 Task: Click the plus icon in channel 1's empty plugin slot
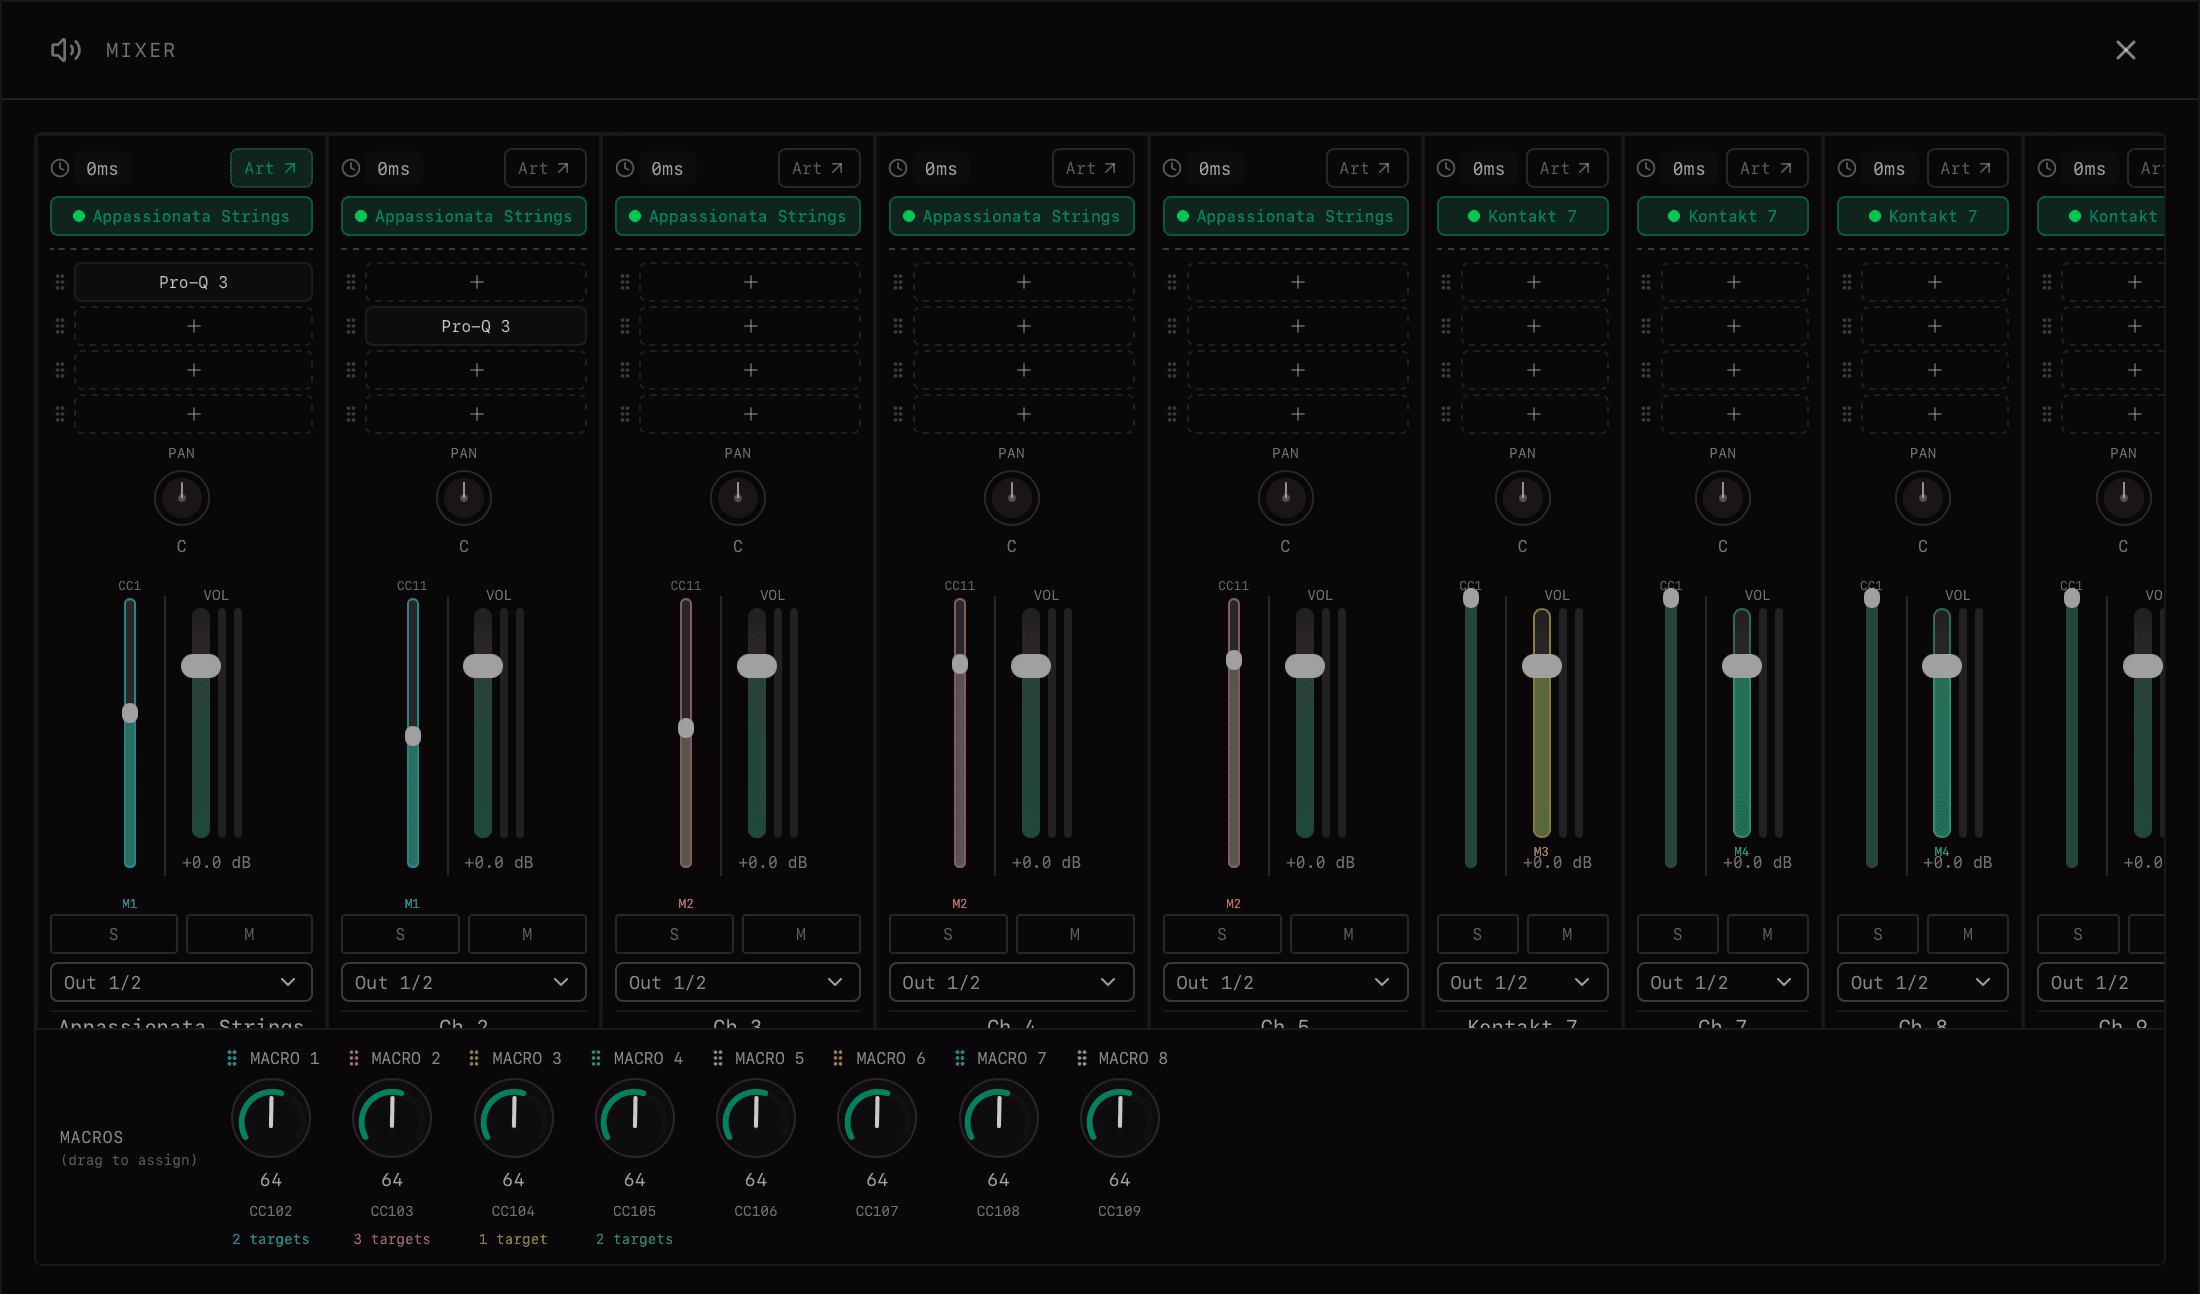193,325
